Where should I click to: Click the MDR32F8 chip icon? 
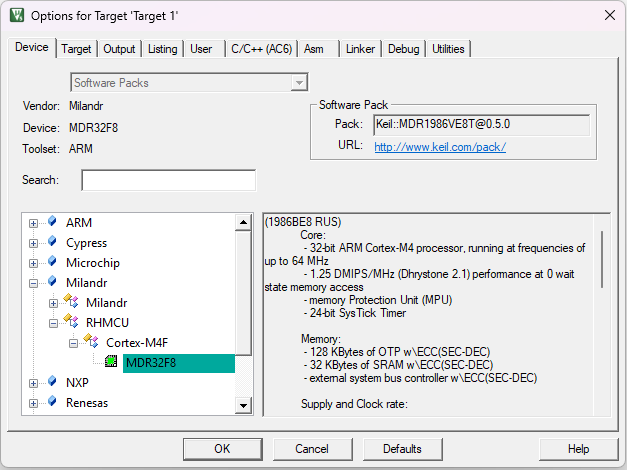[111, 362]
